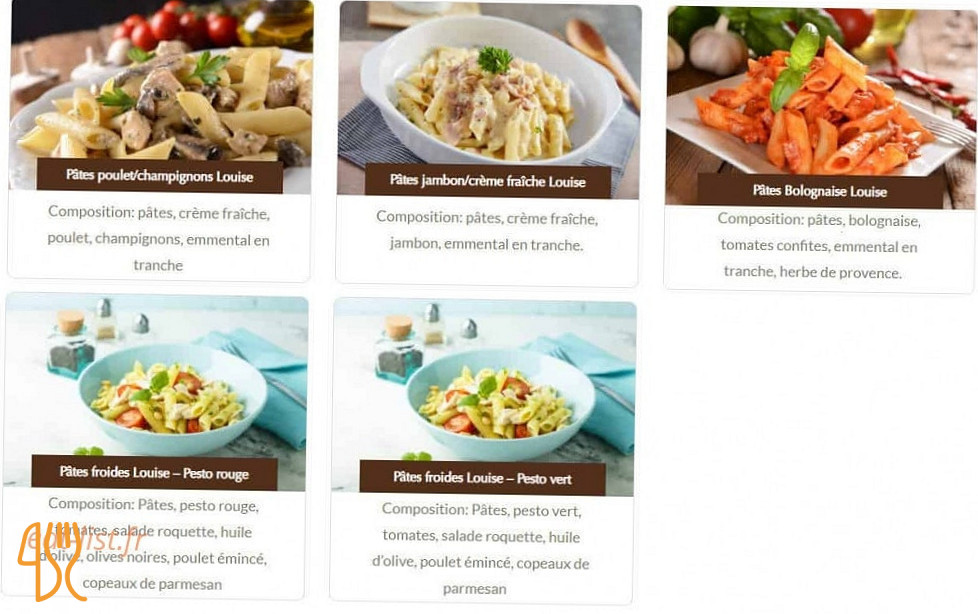Open the Pesto vert cold pasta photo
Image resolution: width=978 pixels, height=614 pixels.
(483, 396)
